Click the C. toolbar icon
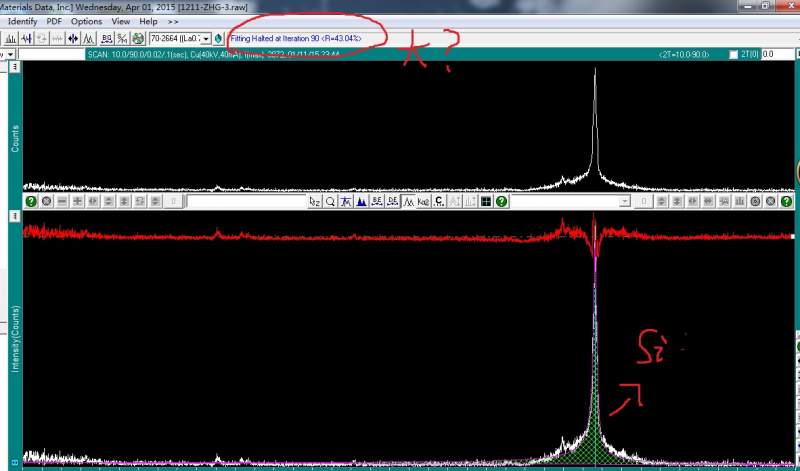The image size is (800, 471). (x=439, y=202)
